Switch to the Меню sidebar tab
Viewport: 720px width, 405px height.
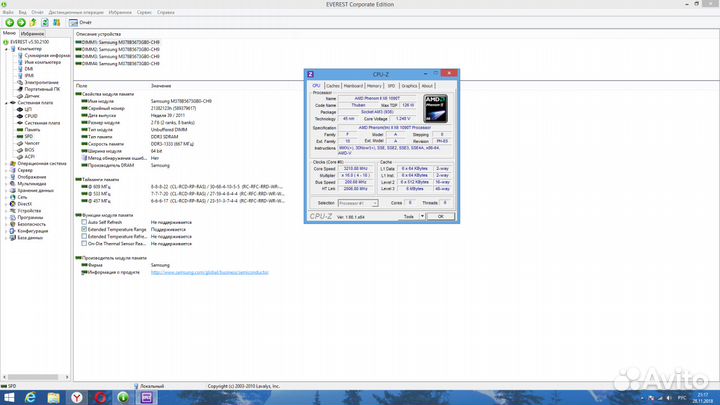9,33
